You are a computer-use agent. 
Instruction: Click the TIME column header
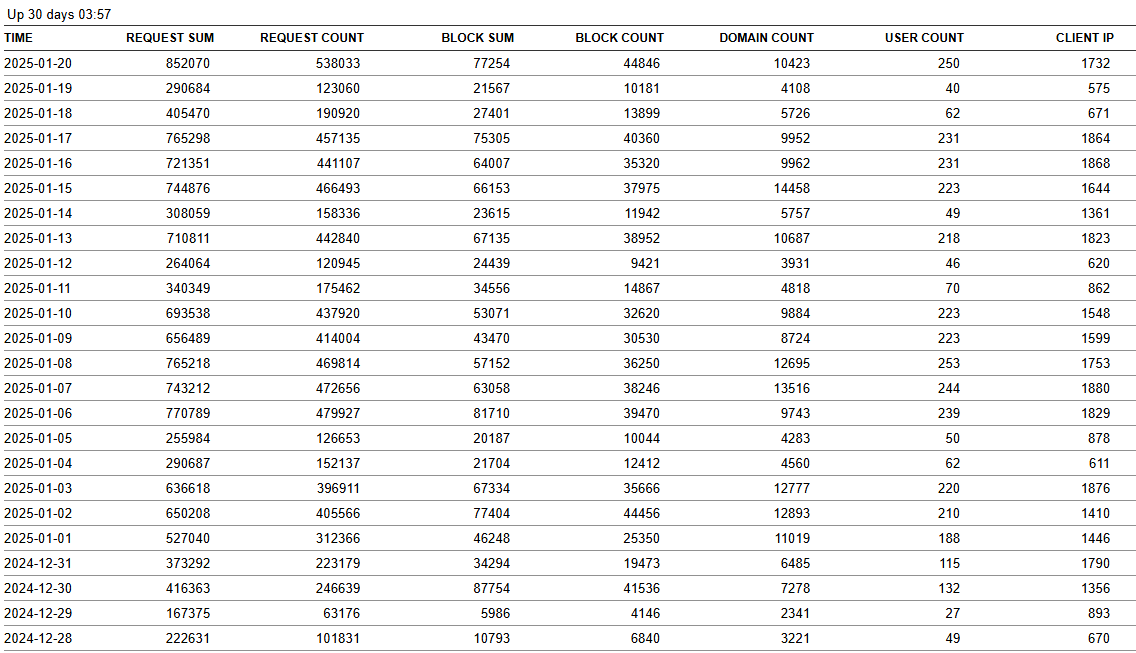pos(18,38)
